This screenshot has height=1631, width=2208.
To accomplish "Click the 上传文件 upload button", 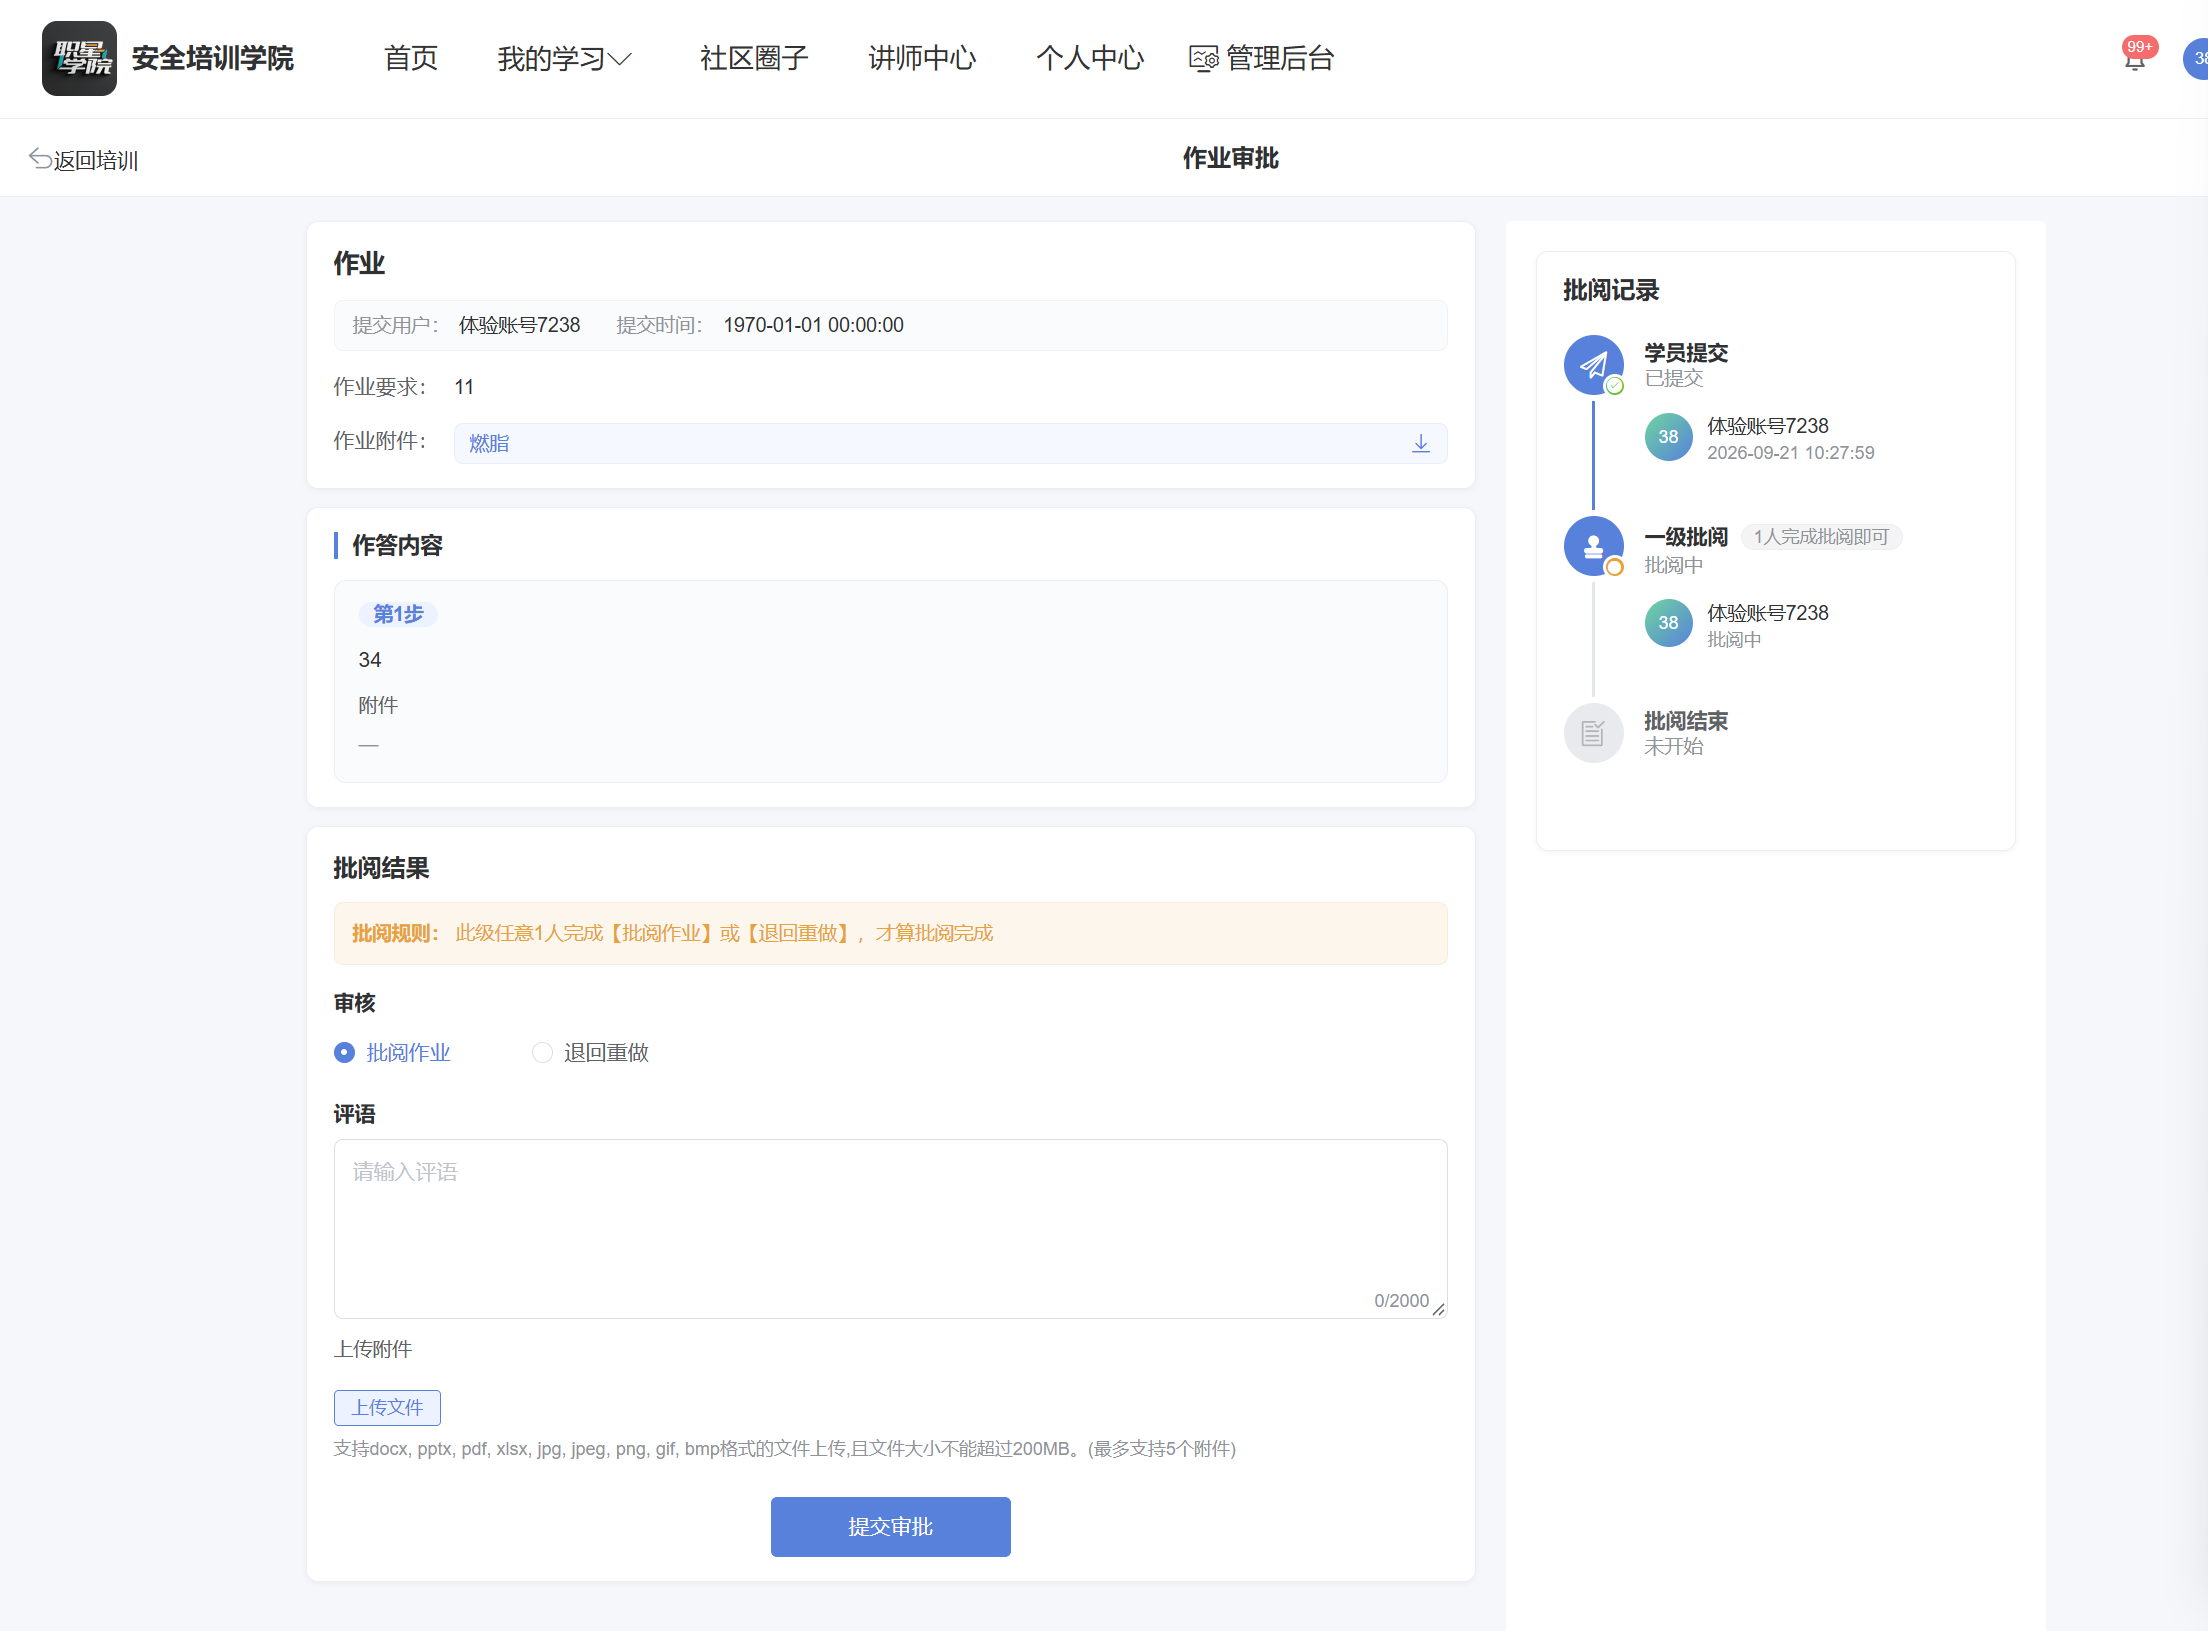I will point(387,1407).
